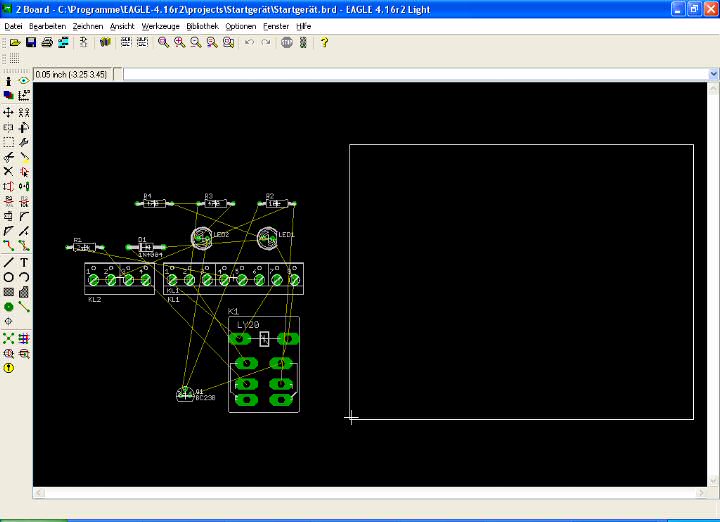Select the green Via tool
Screen dimensions: 720x522
coord(8,307)
